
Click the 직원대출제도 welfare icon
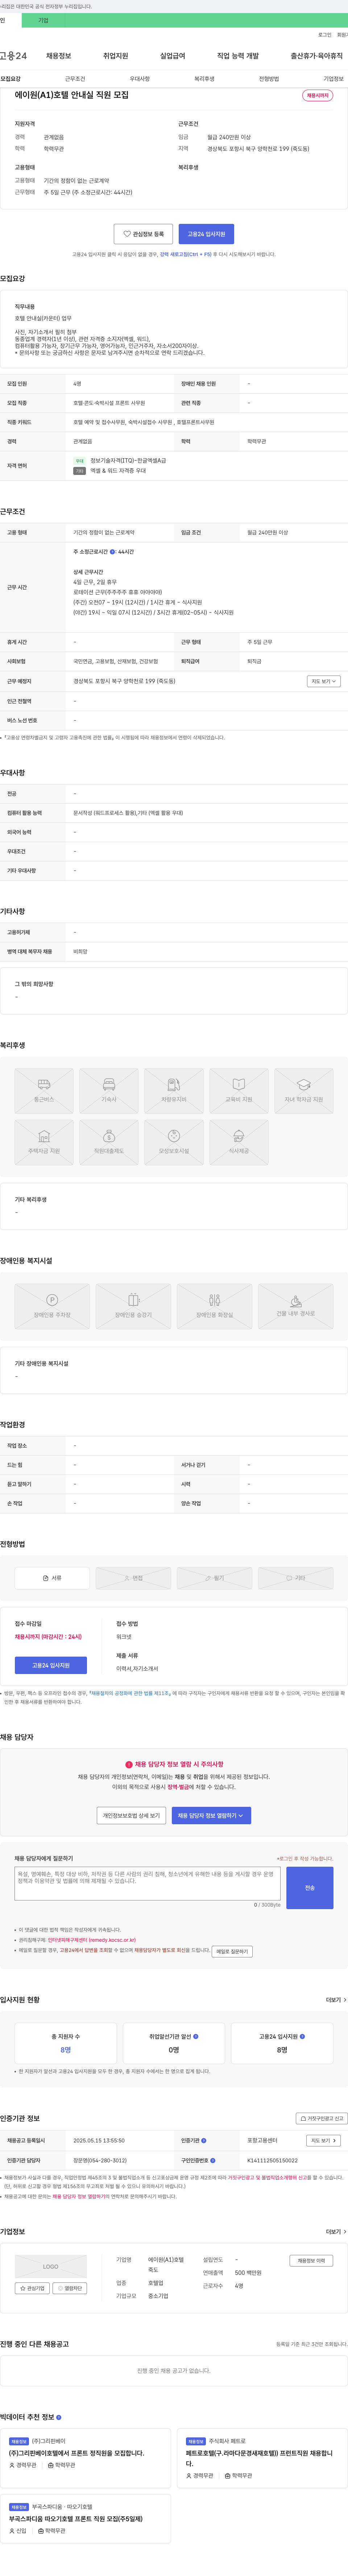coord(109,1142)
